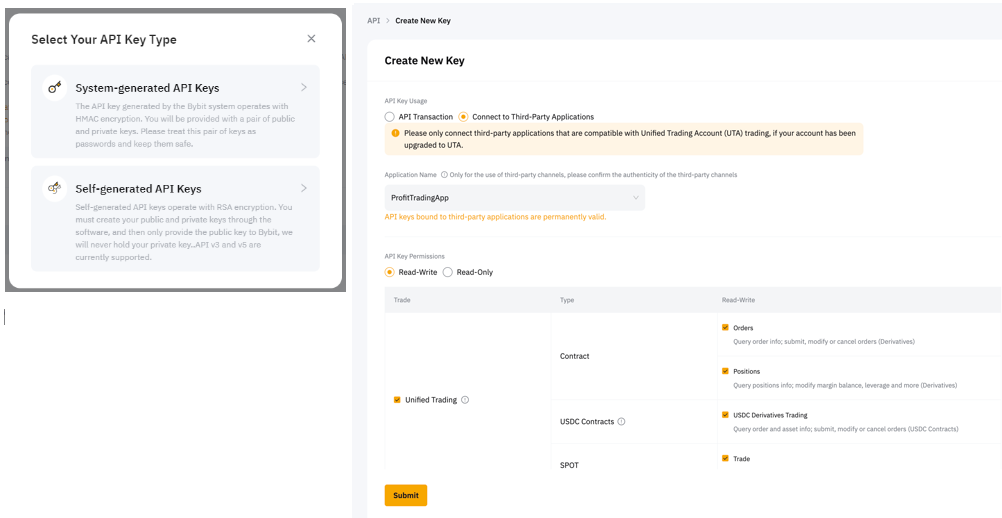Image resolution: width=1002 pixels, height=518 pixels.
Task: Click the info icon beside USDC Contracts
Action: tap(621, 422)
